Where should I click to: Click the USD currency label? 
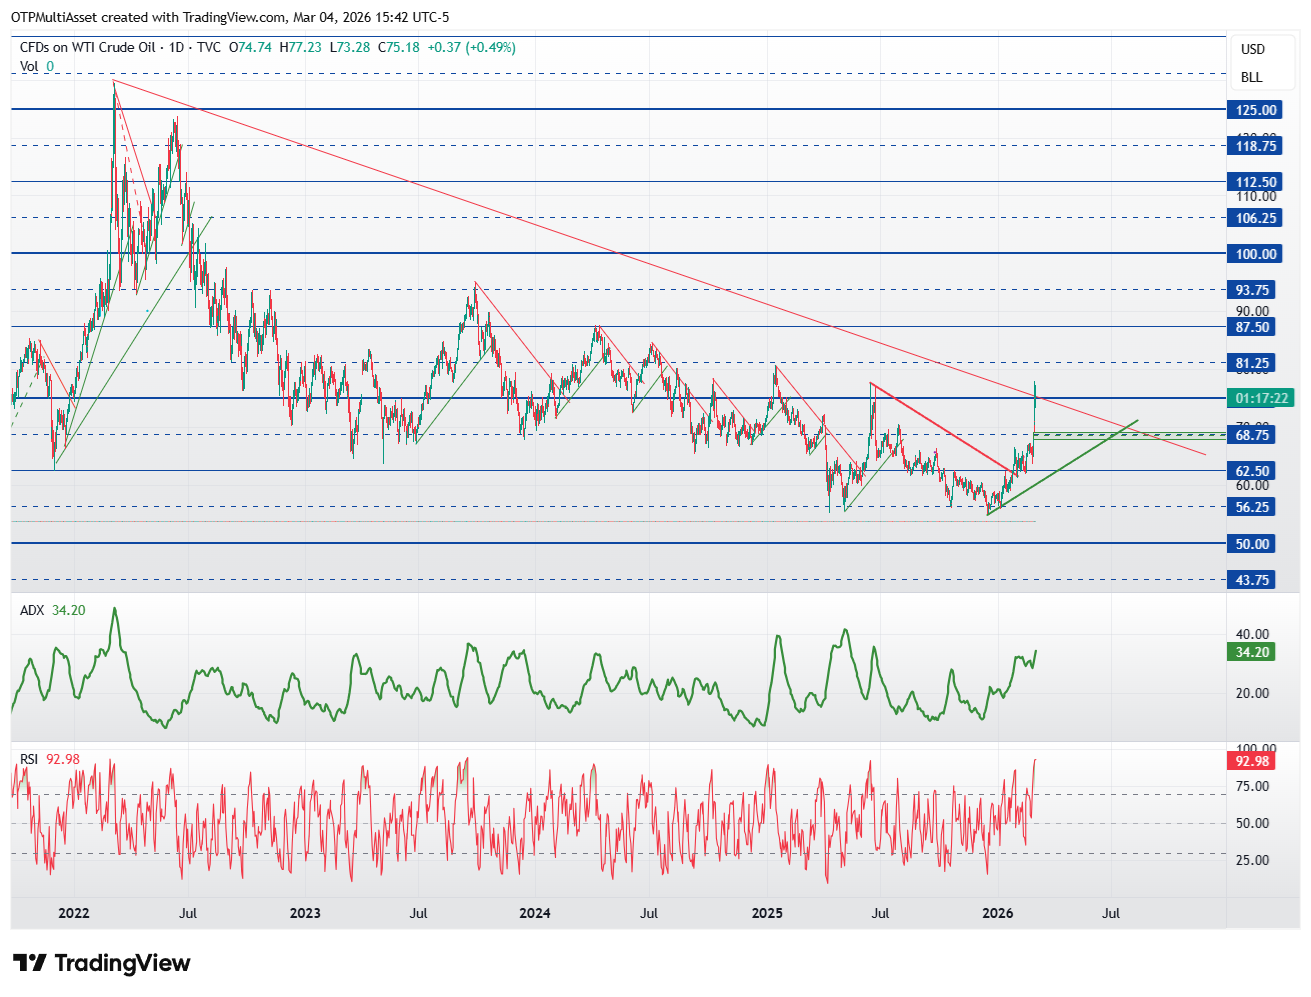(1253, 49)
